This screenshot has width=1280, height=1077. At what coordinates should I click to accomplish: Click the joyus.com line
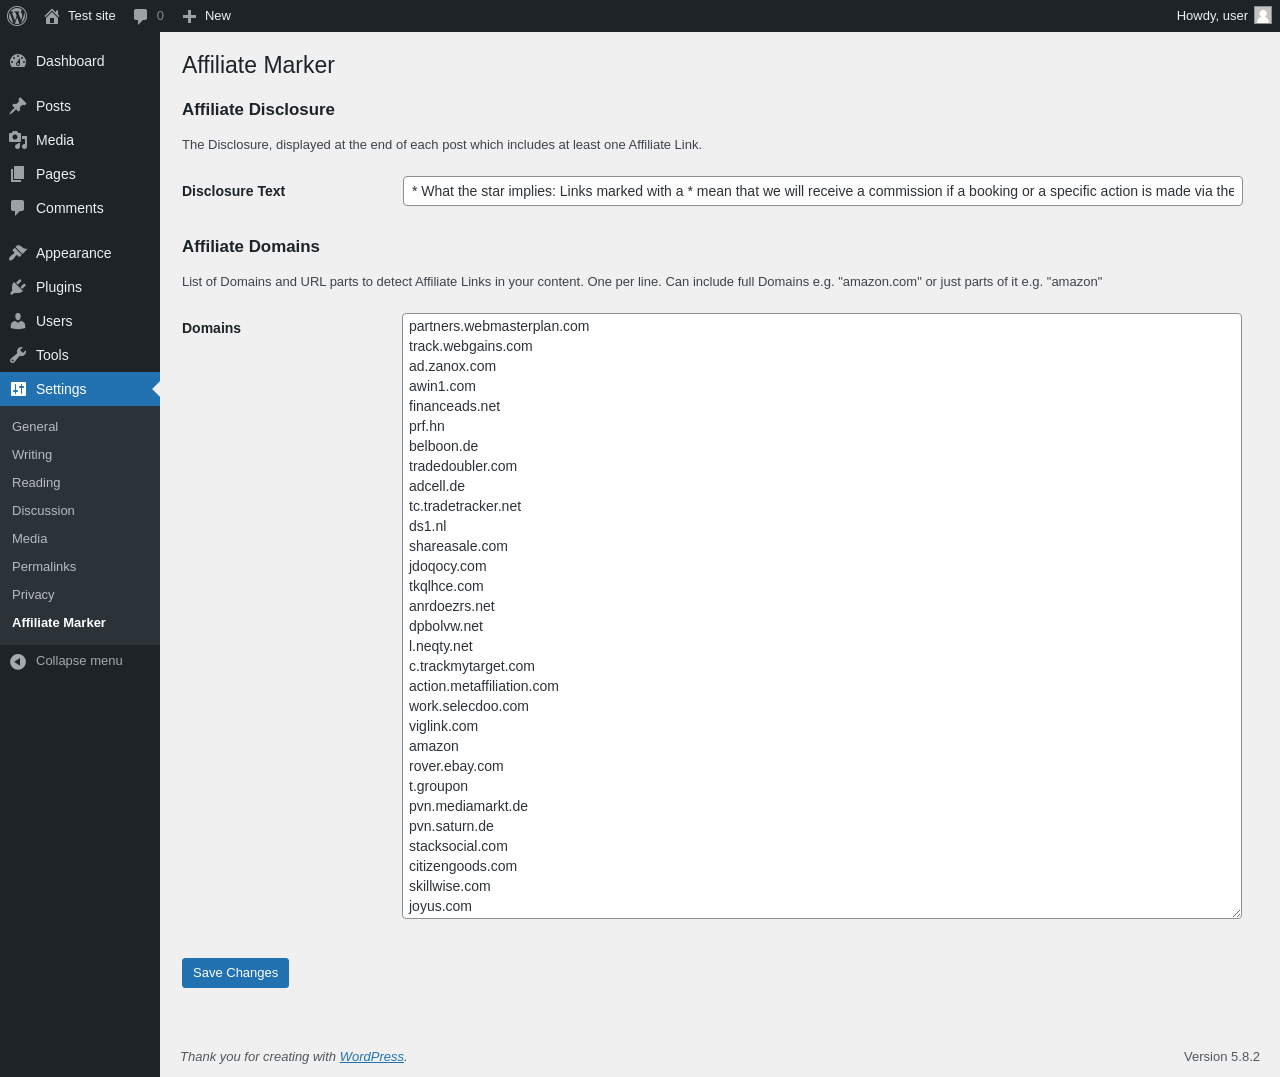(x=440, y=906)
